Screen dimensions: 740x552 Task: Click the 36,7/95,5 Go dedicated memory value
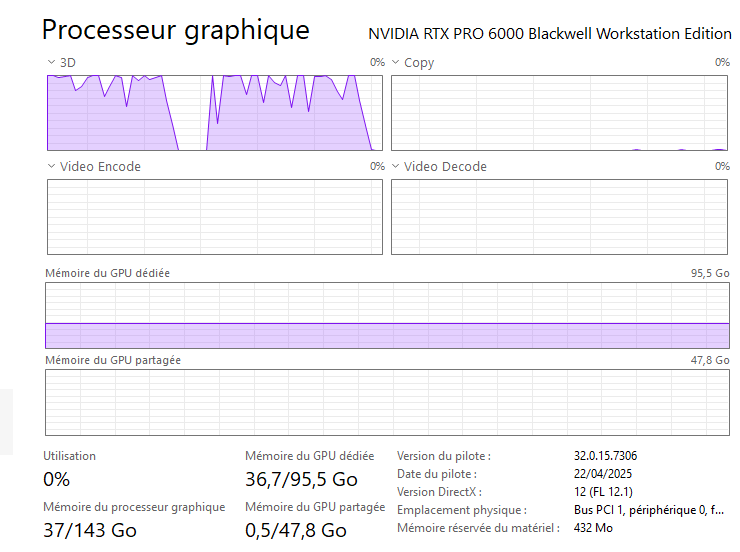coord(301,479)
